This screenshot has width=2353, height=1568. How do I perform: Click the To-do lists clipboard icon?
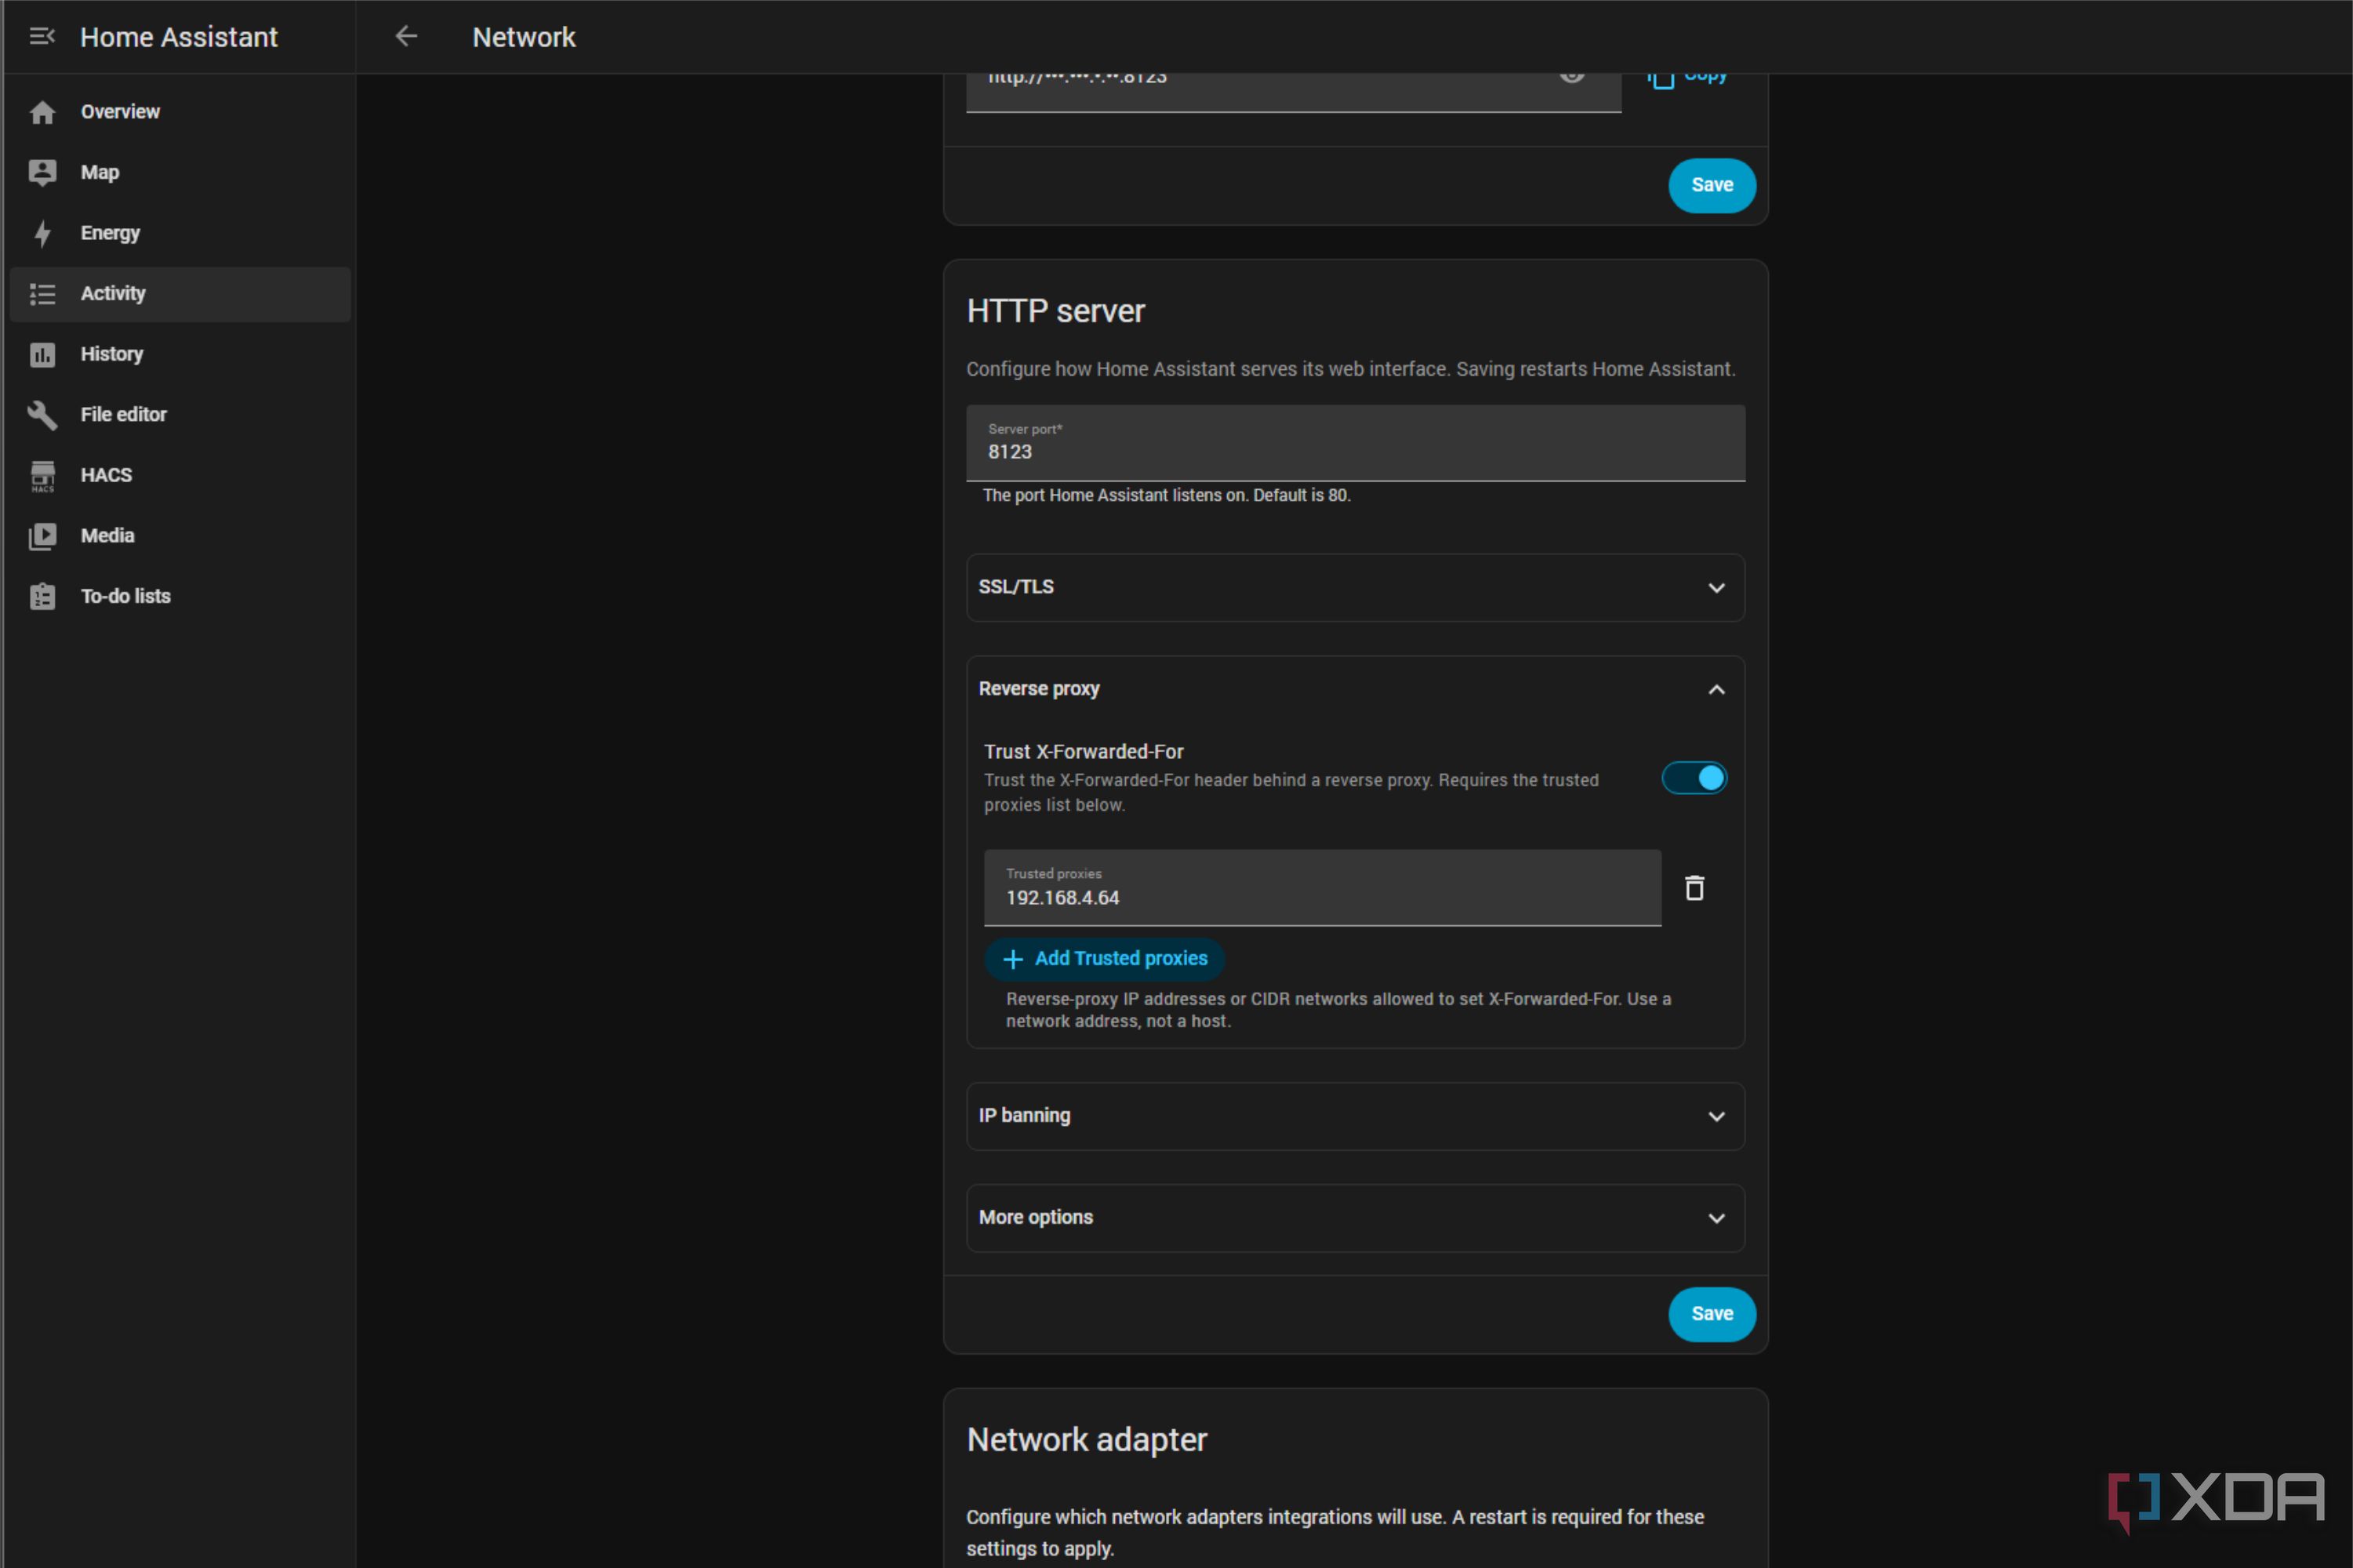42,597
